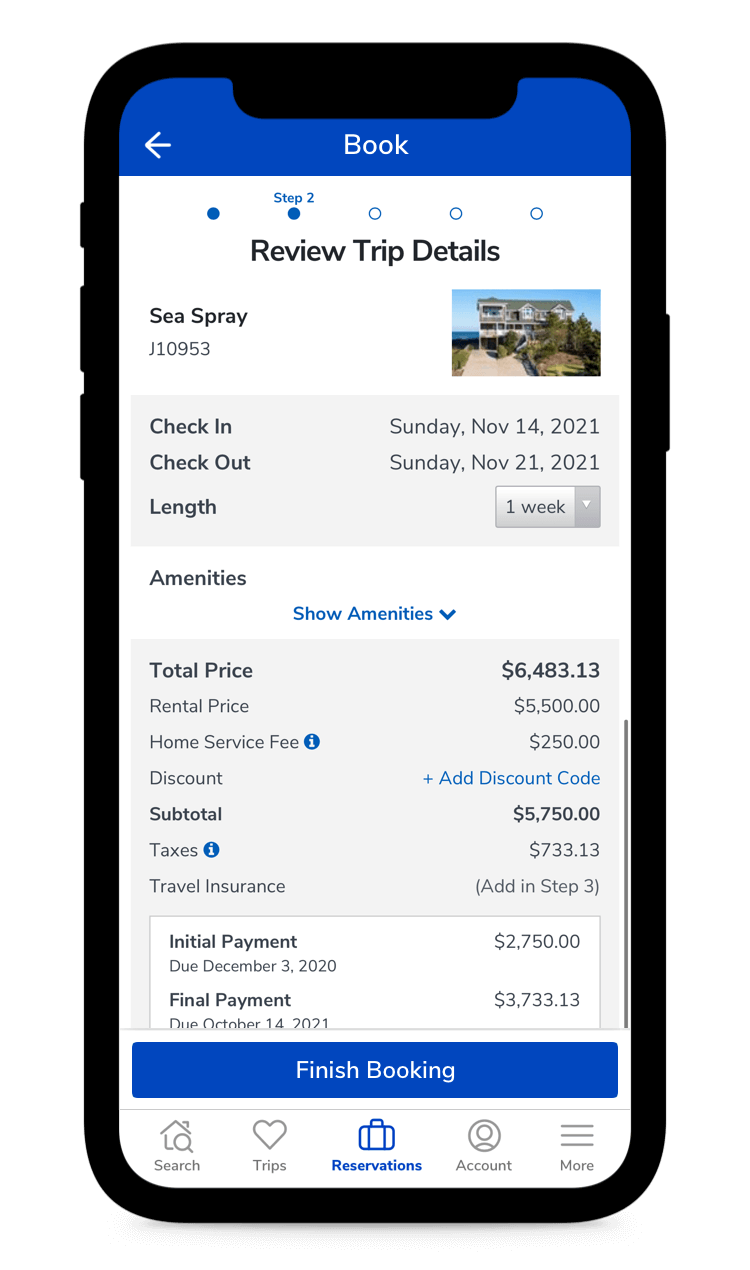
Task: Open the Search tab icon
Action: click(x=177, y=1136)
